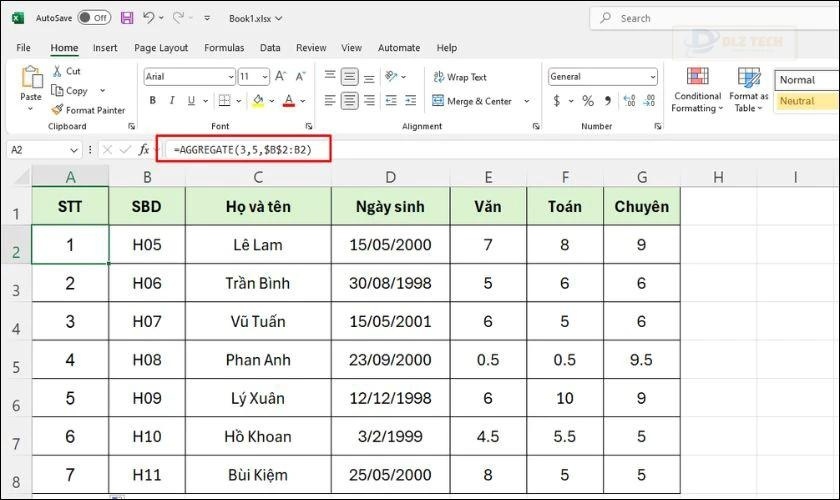Image resolution: width=840 pixels, height=500 pixels.
Task: Open the Book1.xlsx file name dropdown
Action: click(x=256, y=18)
